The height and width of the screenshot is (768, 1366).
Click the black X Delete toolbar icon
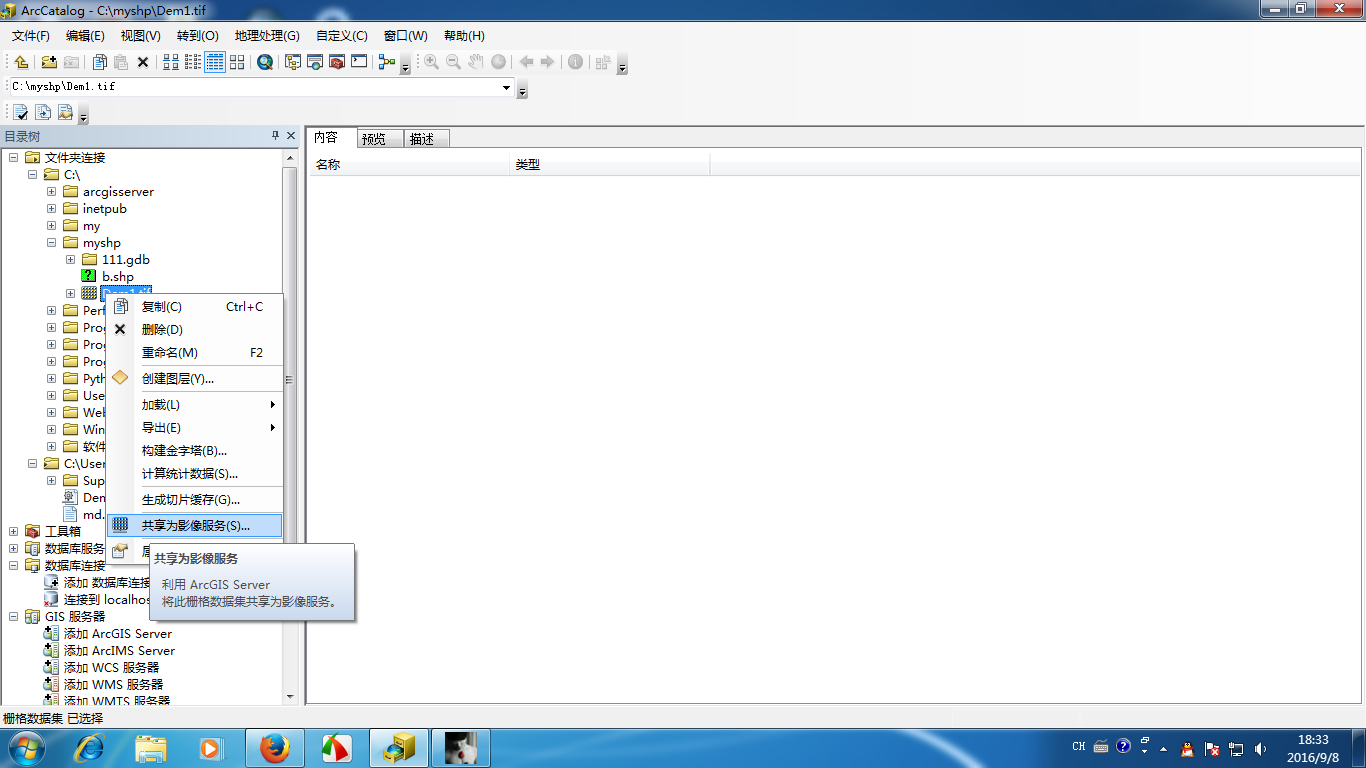point(143,62)
